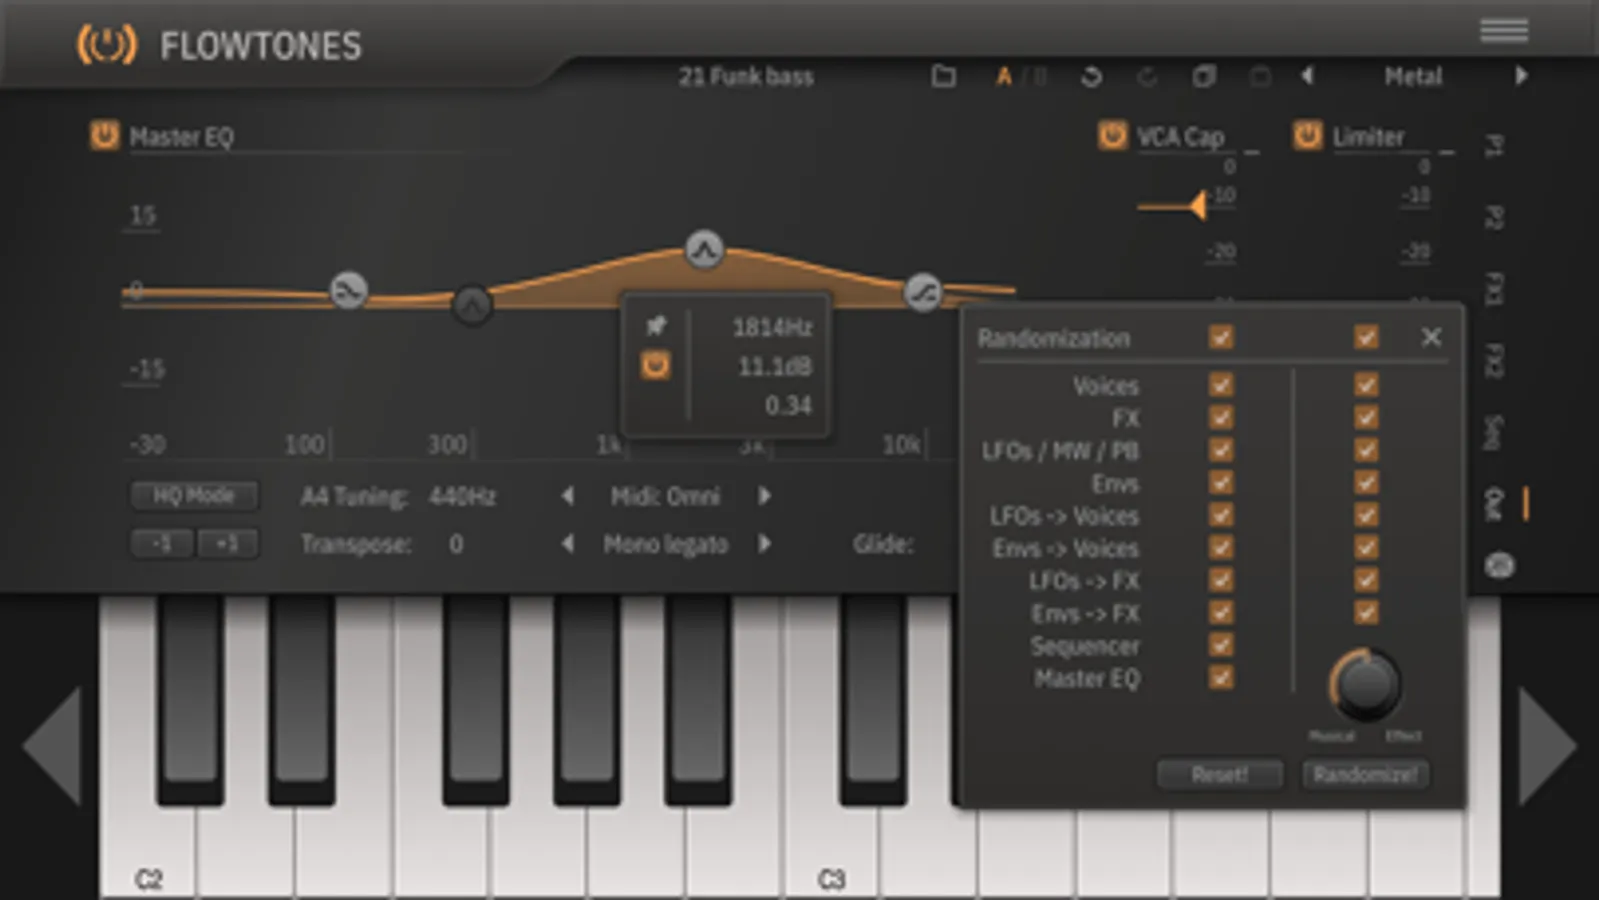Go to previous preset category before Metal
Screen dimensions: 1599x900
point(1307,76)
